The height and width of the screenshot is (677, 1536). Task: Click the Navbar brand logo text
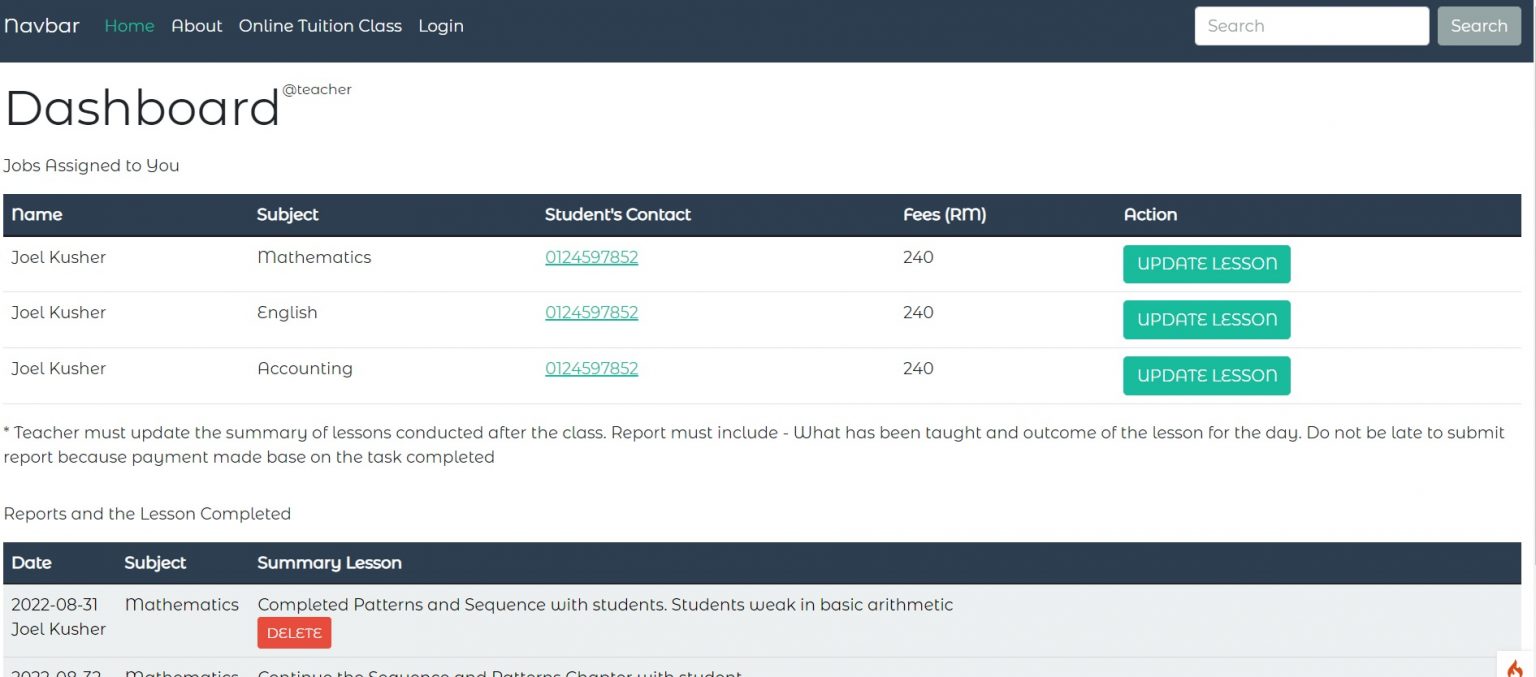point(42,26)
